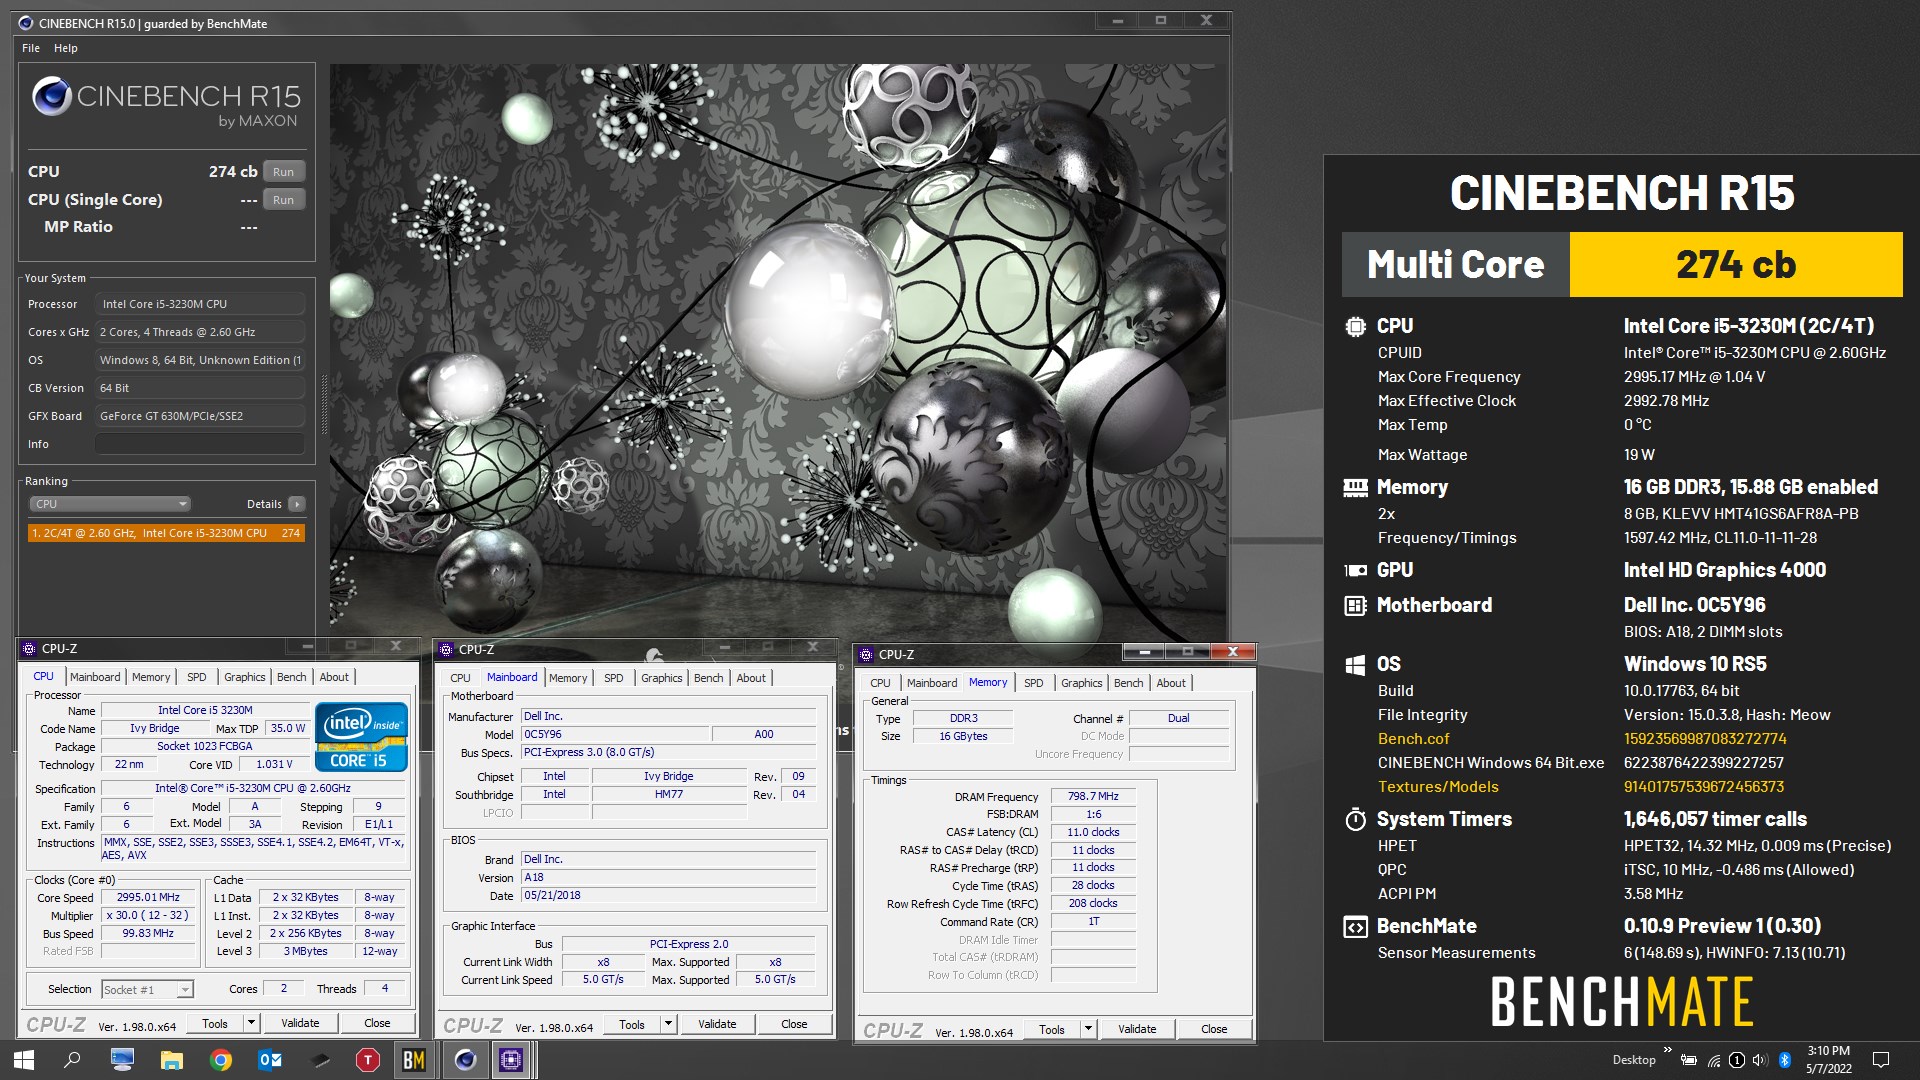Open SPD tab in CPU-tab CPU-Z window
This screenshot has width=1920, height=1080.
point(197,677)
